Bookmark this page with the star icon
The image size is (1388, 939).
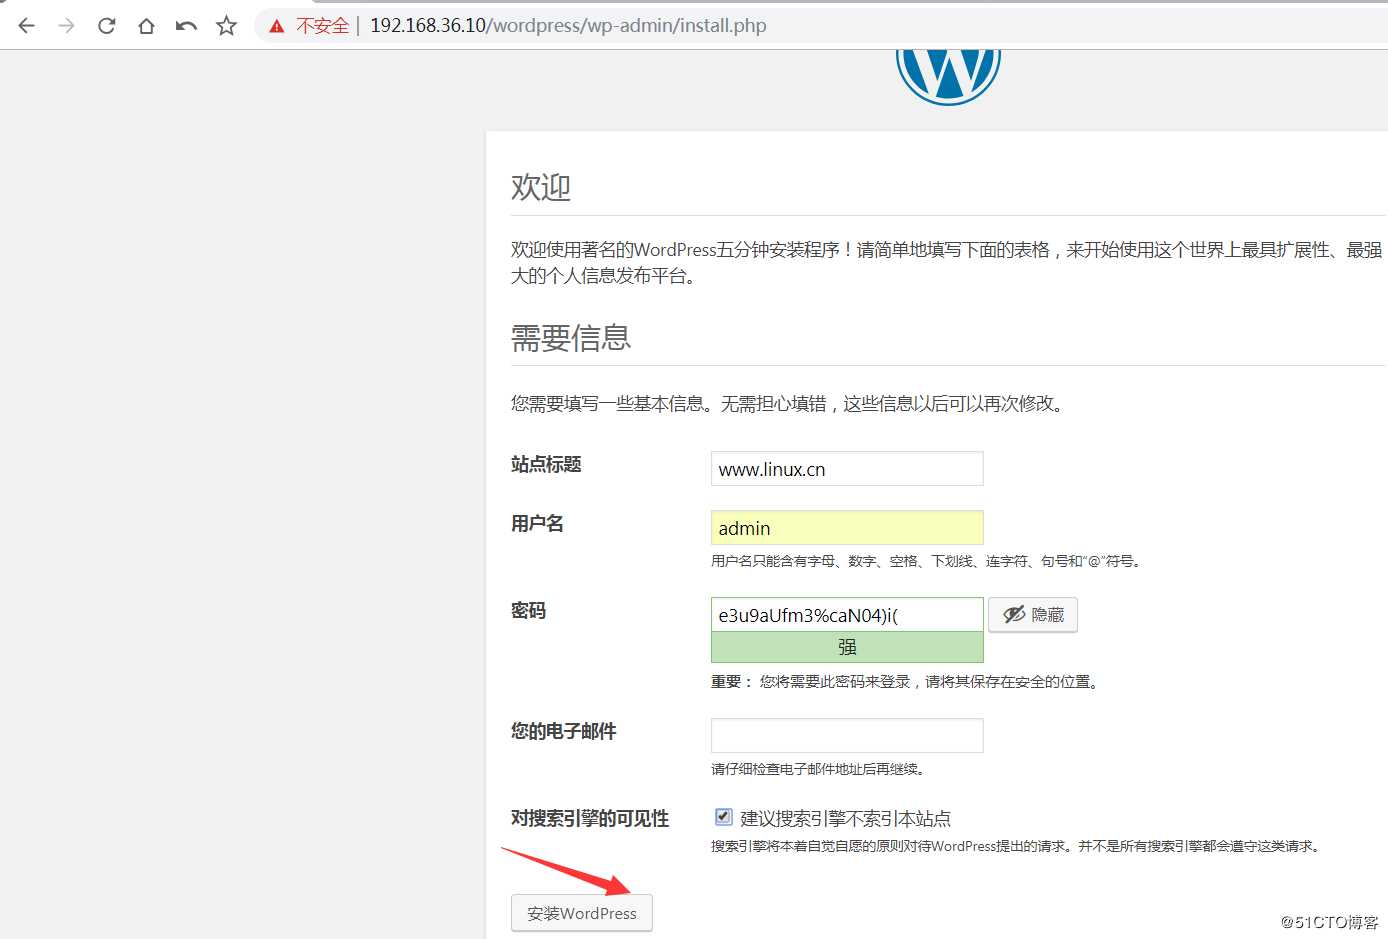(227, 26)
